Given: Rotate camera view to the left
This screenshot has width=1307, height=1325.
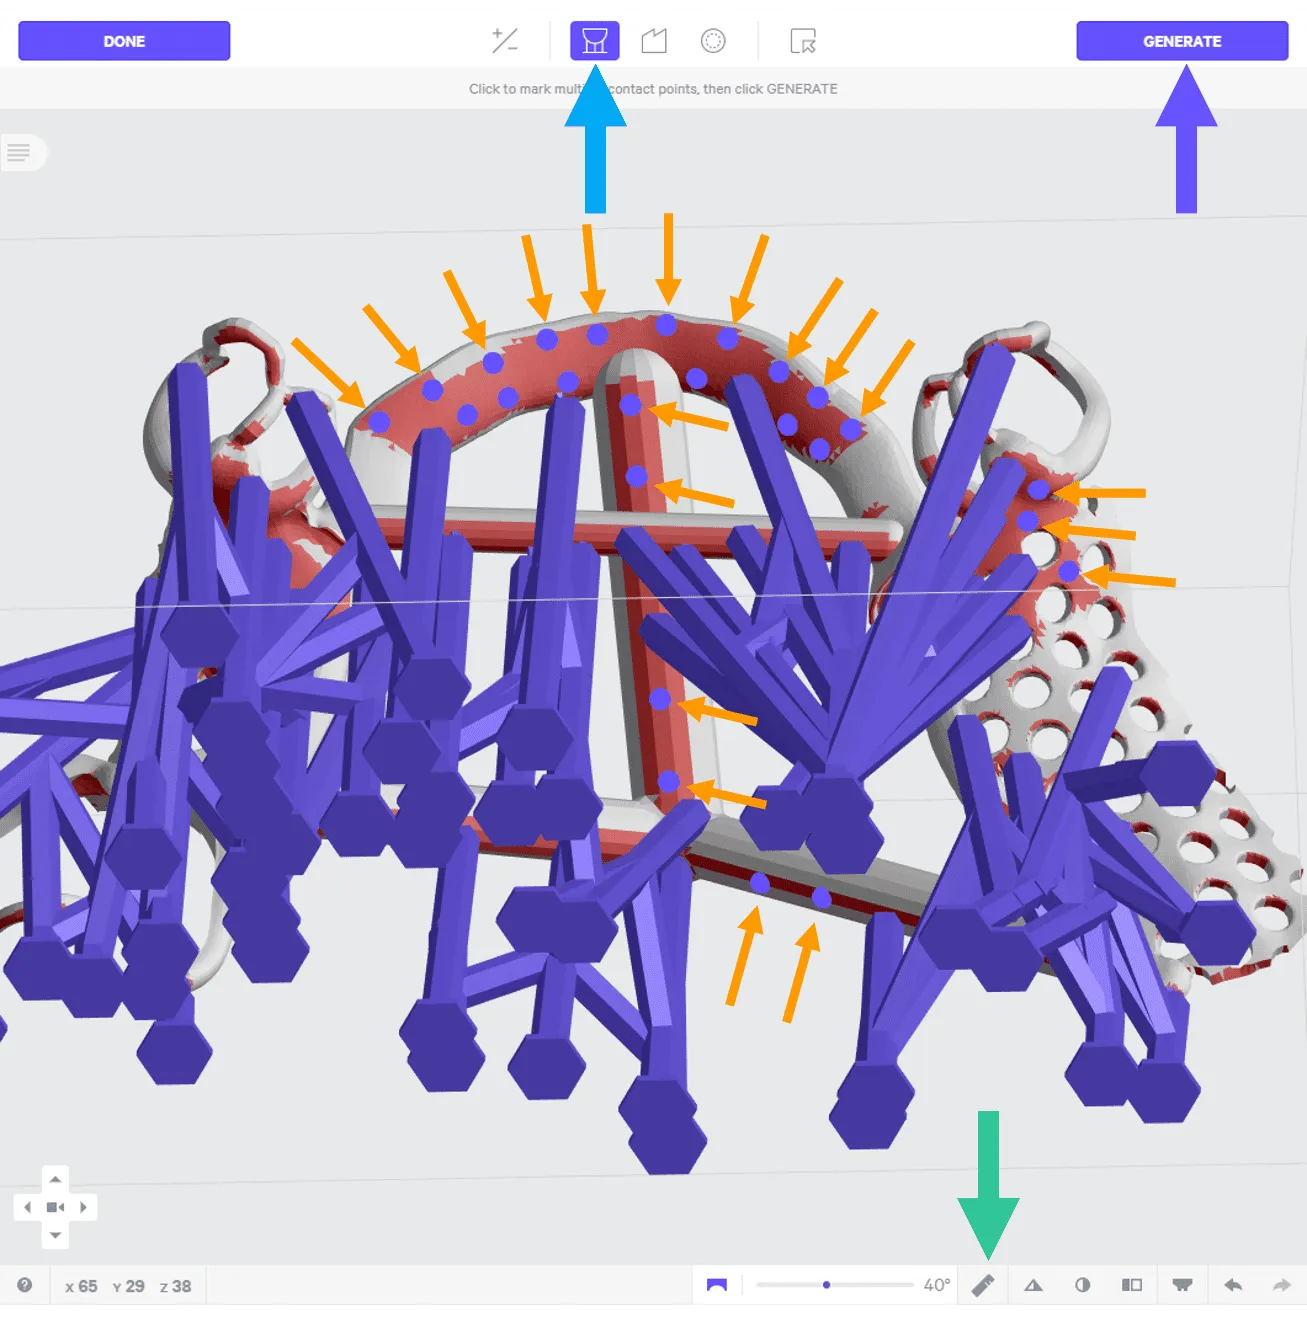Looking at the screenshot, I should coord(28,1207).
